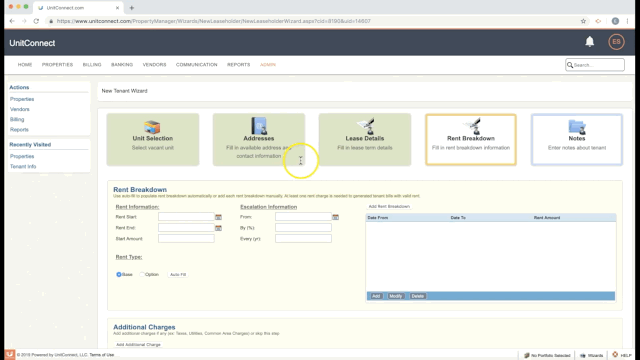640x360 pixels.
Task: Reload the browser page
Action: coord(36,21)
